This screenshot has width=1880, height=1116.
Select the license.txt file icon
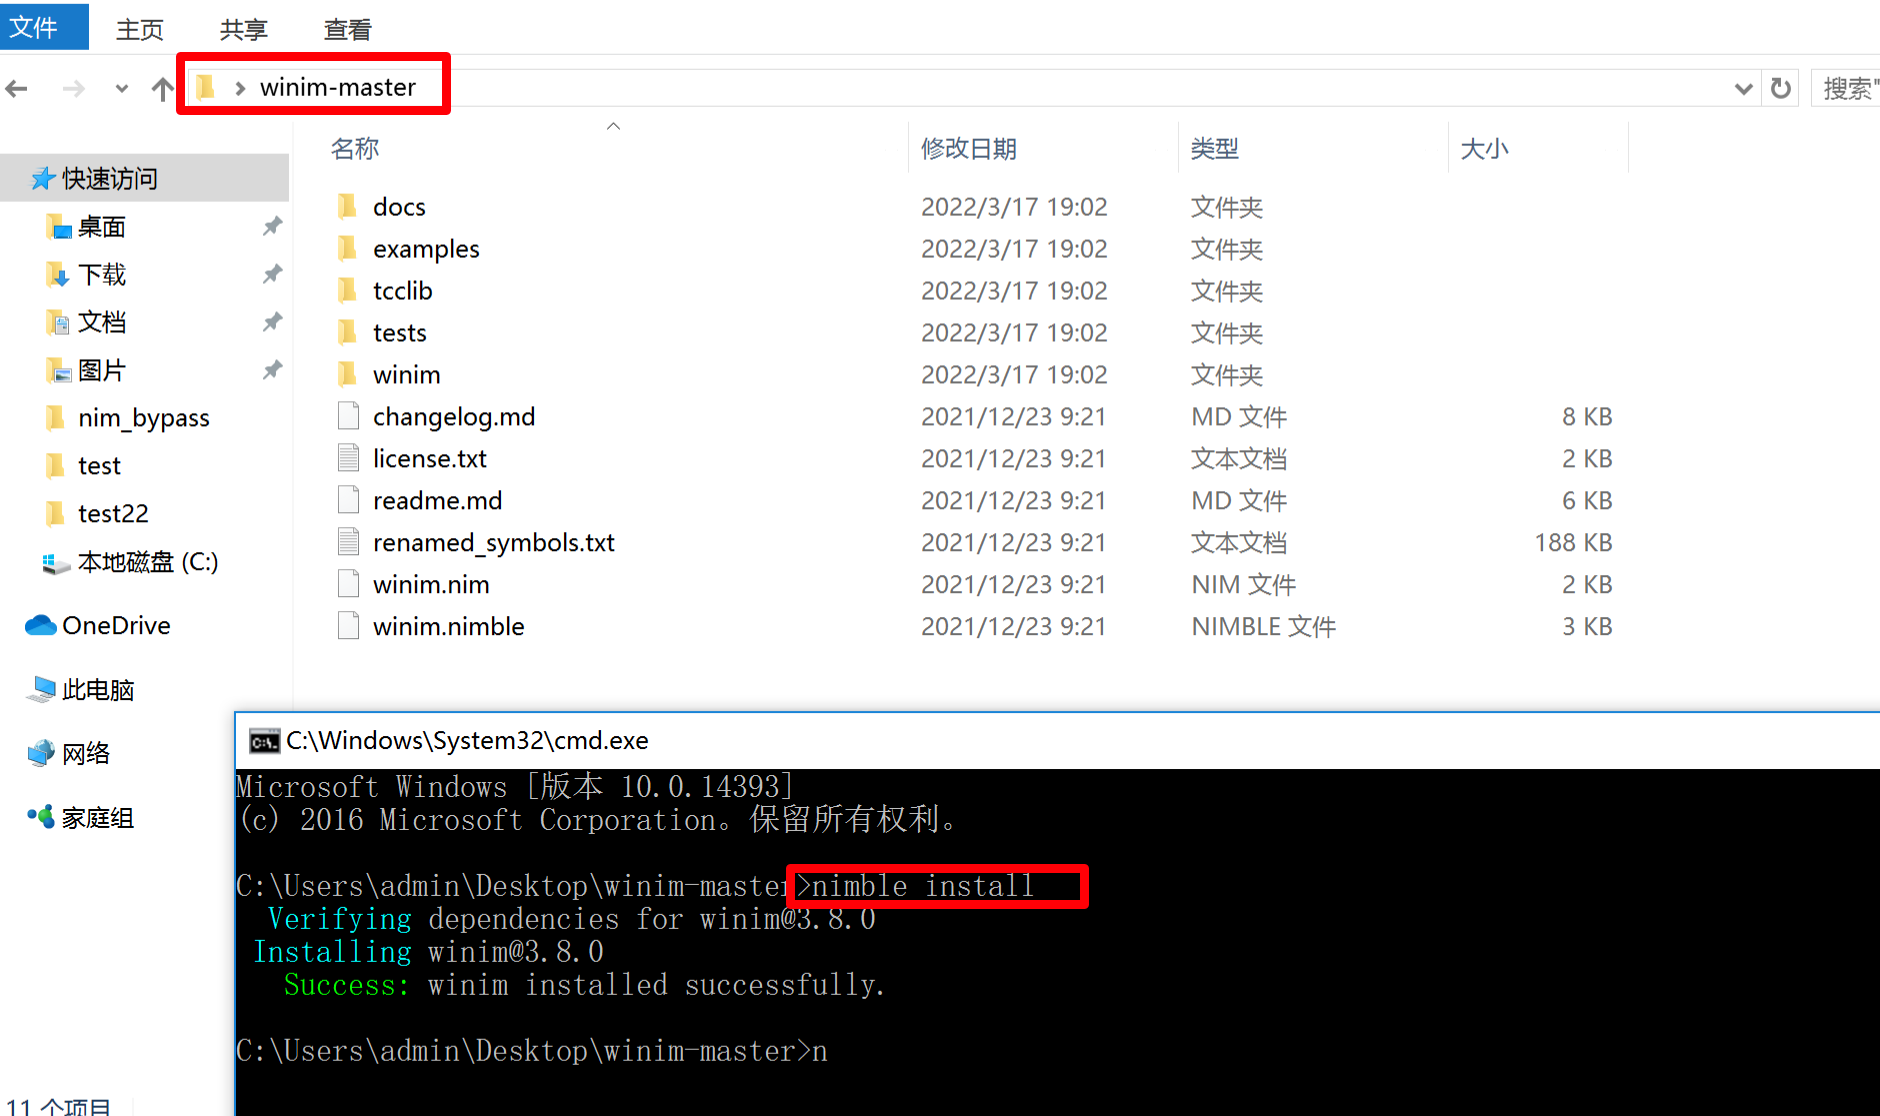(x=348, y=458)
